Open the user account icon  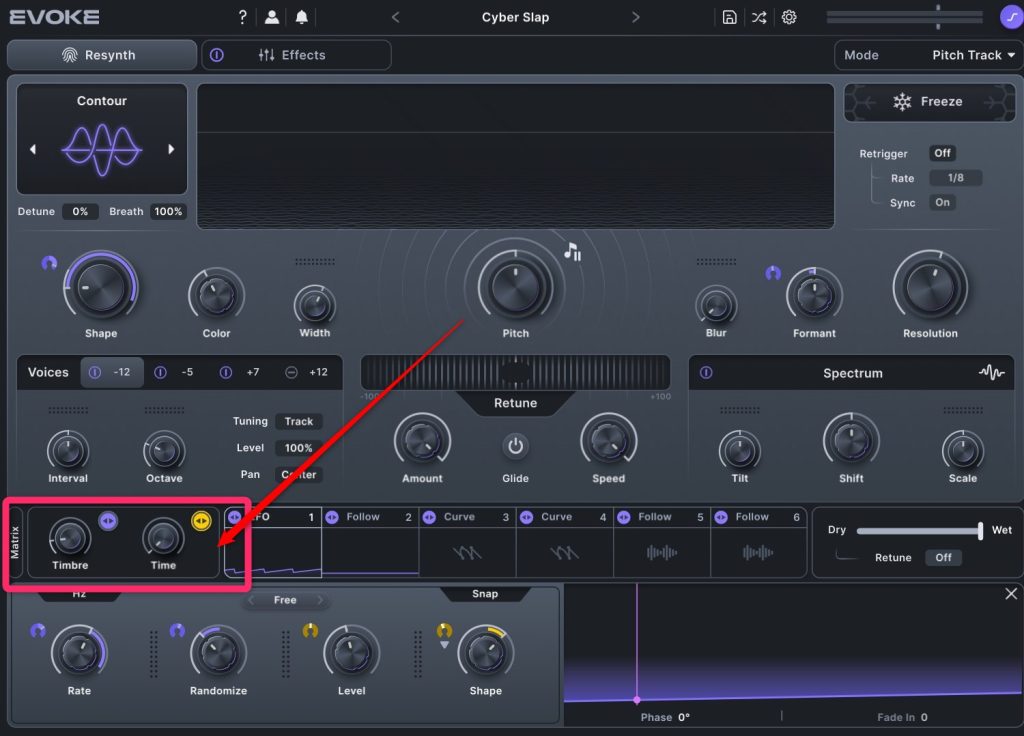(x=271, y=17)
